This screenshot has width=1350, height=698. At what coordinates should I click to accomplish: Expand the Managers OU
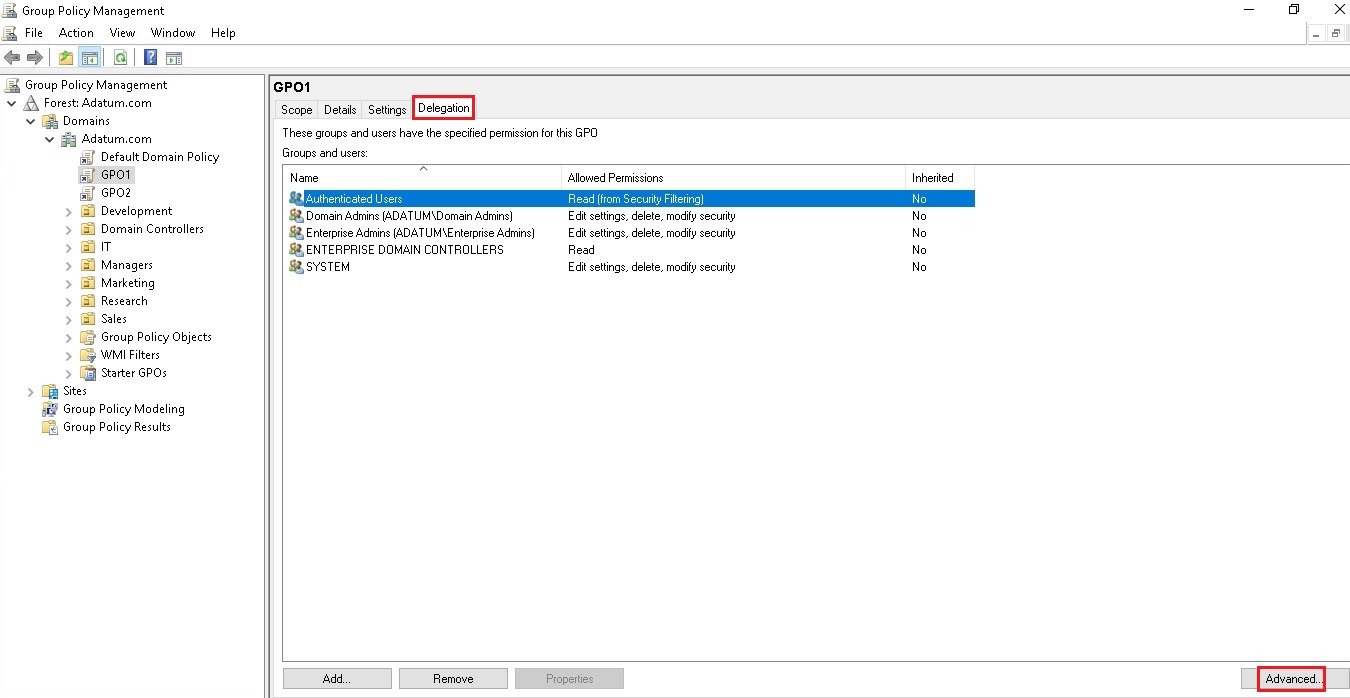pyautogui.click(x=69, y=265)
